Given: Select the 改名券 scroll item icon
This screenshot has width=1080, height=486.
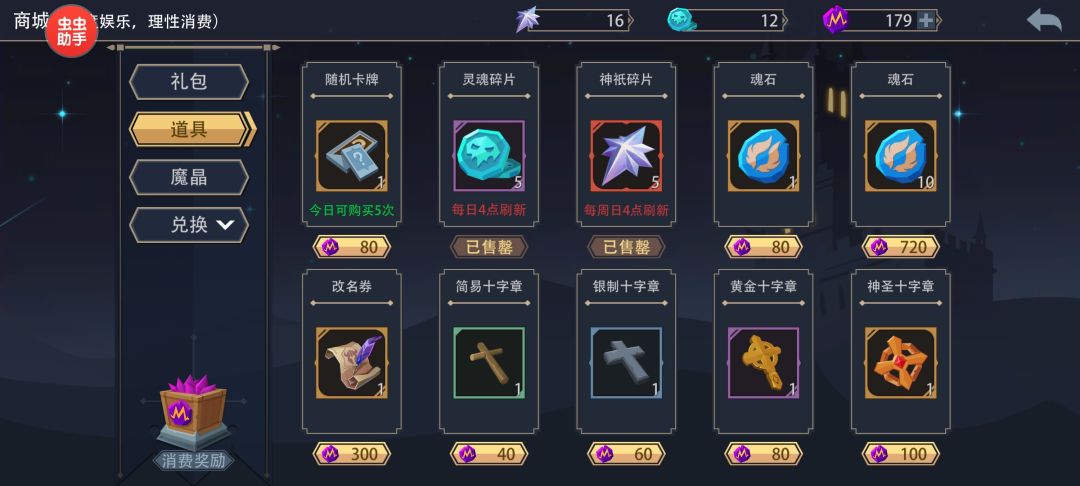Looking at the screenshot, I should pos(351,362).
